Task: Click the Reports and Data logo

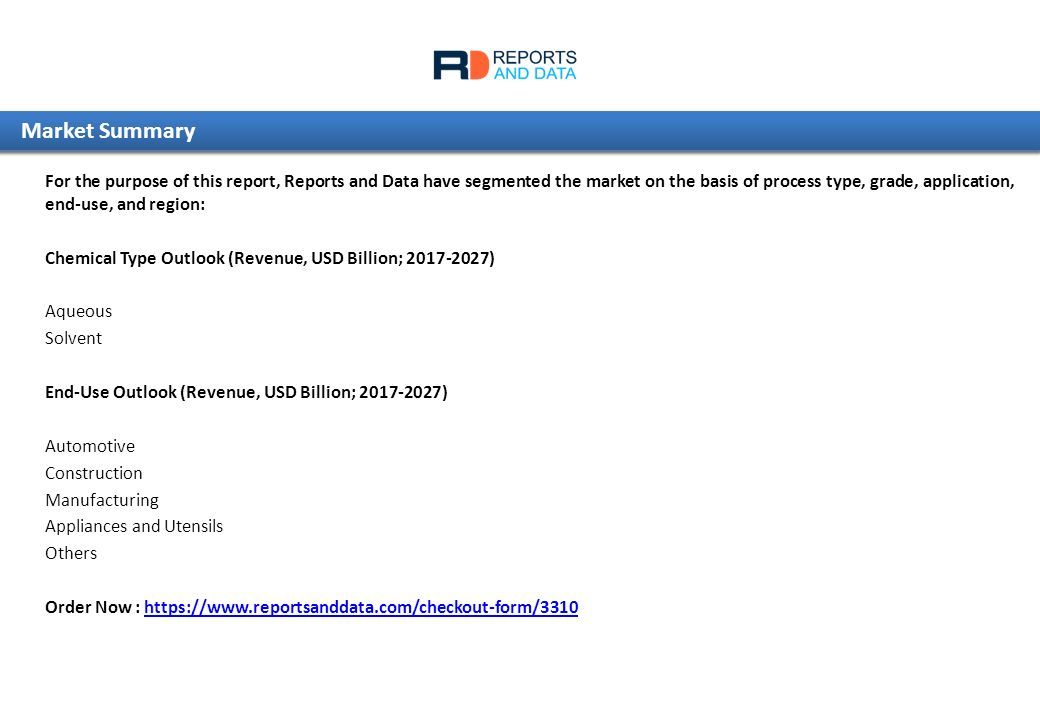Action: 505,65
